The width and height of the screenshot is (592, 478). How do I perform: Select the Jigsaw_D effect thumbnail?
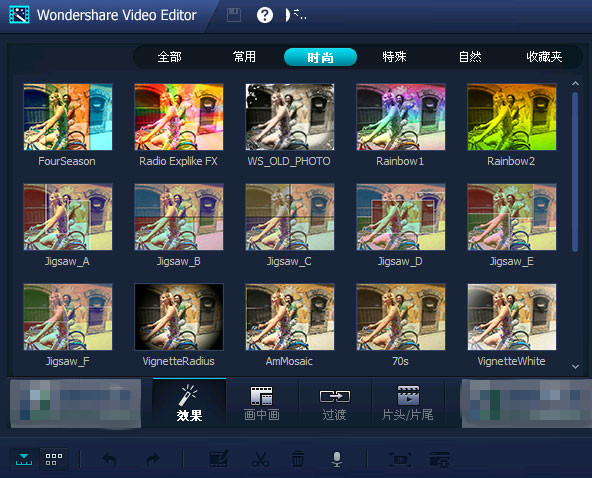401,217
